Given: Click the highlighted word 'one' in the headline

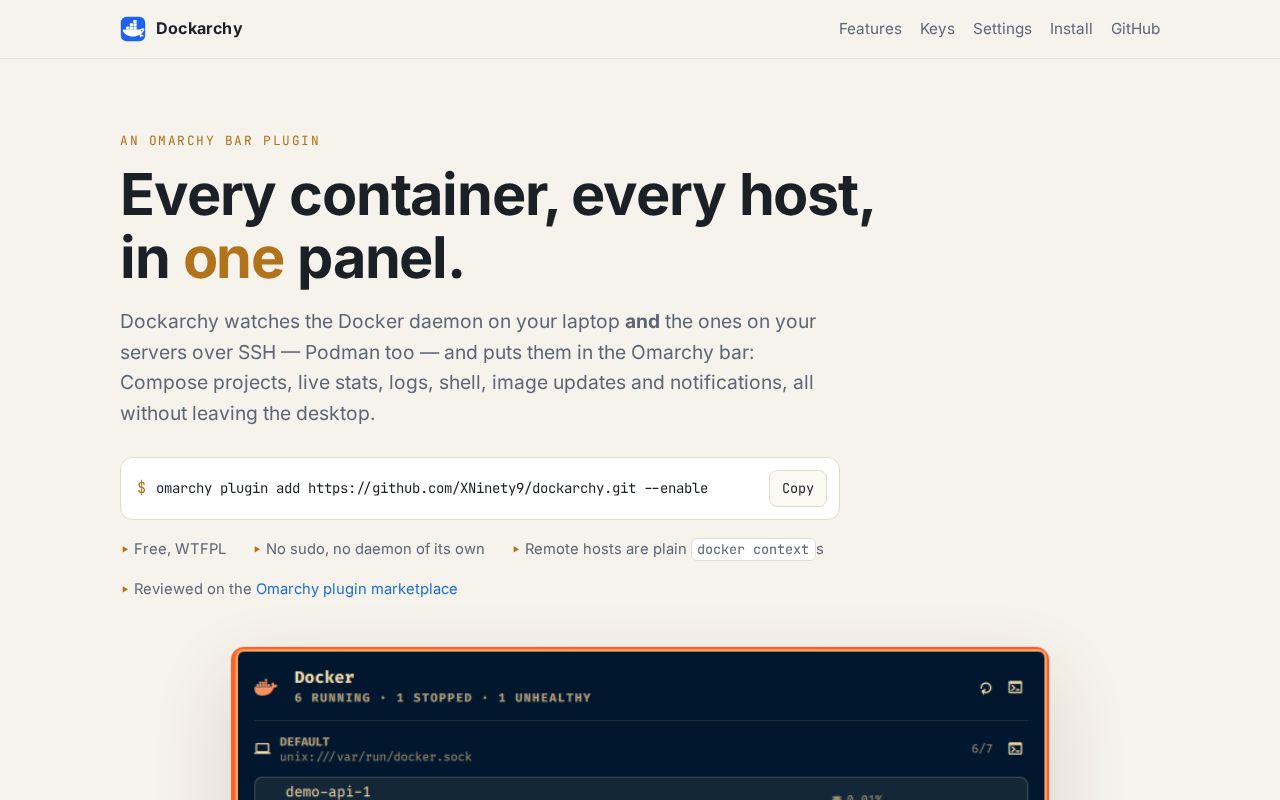Looking at the screenshot, I should click(234, 257).
